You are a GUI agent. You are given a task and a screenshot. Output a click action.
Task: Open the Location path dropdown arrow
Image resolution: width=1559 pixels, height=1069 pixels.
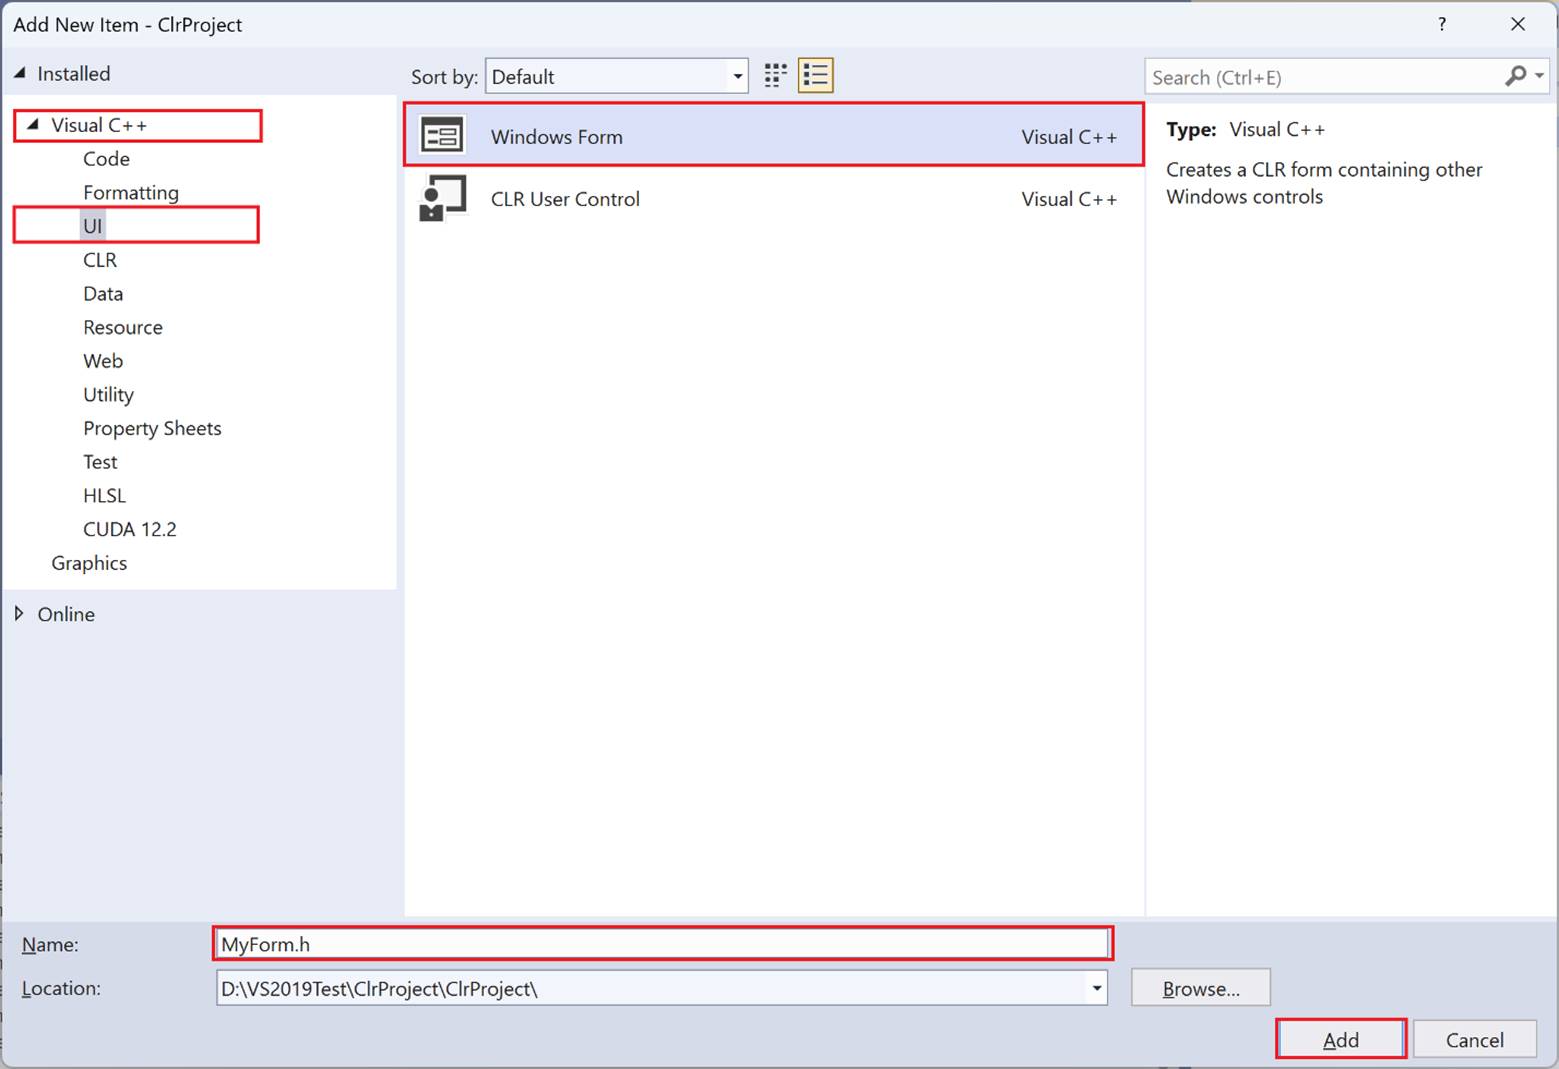[1096, 988]
